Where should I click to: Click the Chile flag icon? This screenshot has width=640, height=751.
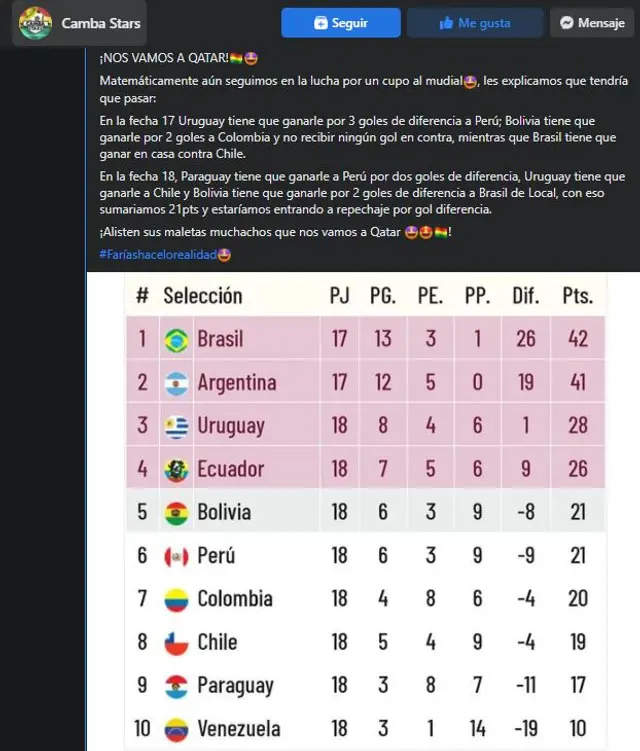click(176, 642)
